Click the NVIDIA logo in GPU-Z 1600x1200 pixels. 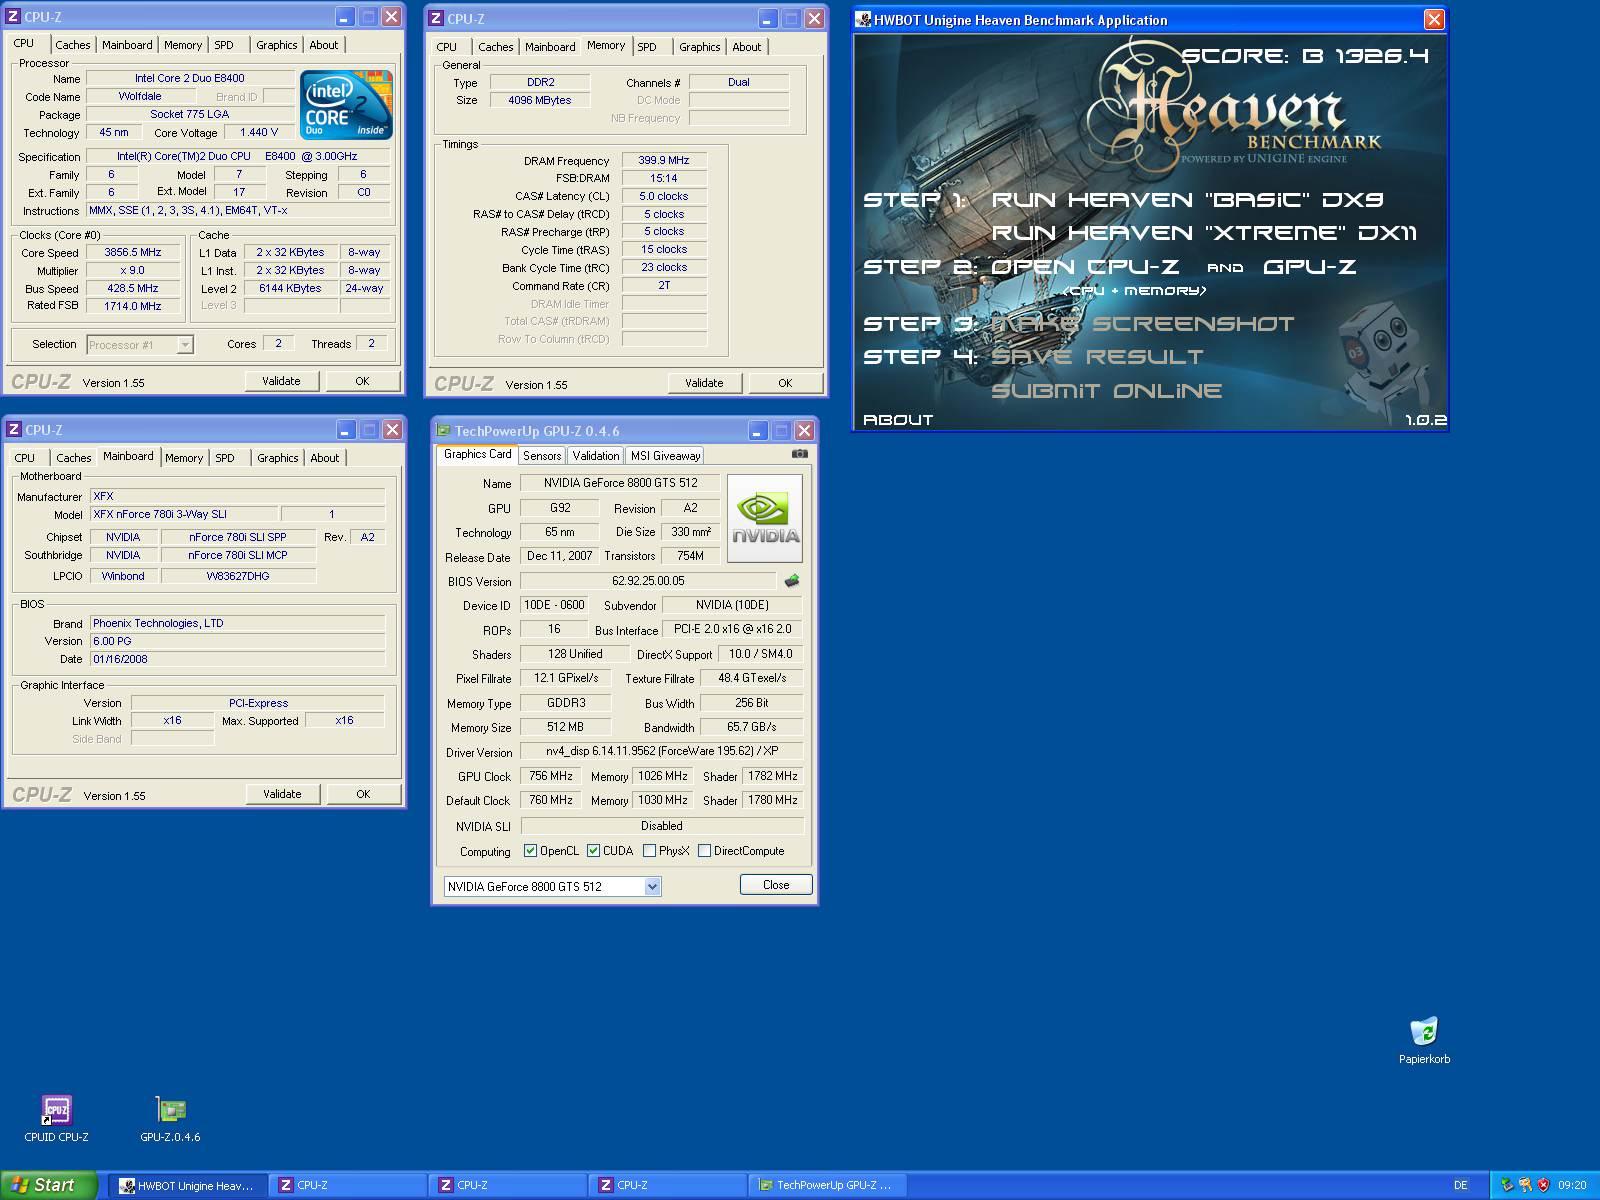click(x=765, y=518)
